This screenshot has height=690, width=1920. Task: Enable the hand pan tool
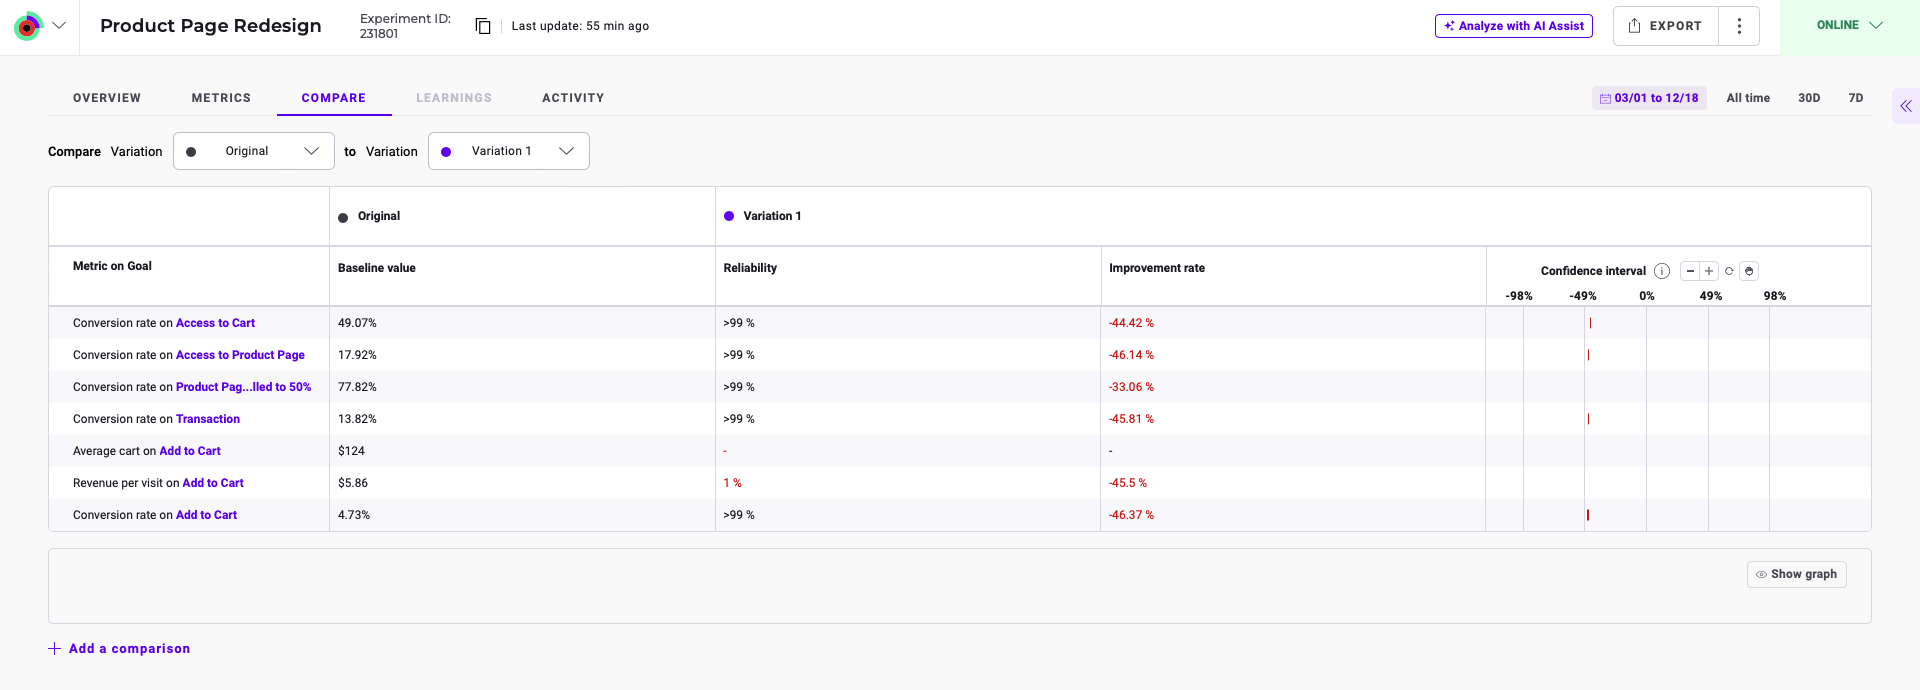click(1749, 271)
